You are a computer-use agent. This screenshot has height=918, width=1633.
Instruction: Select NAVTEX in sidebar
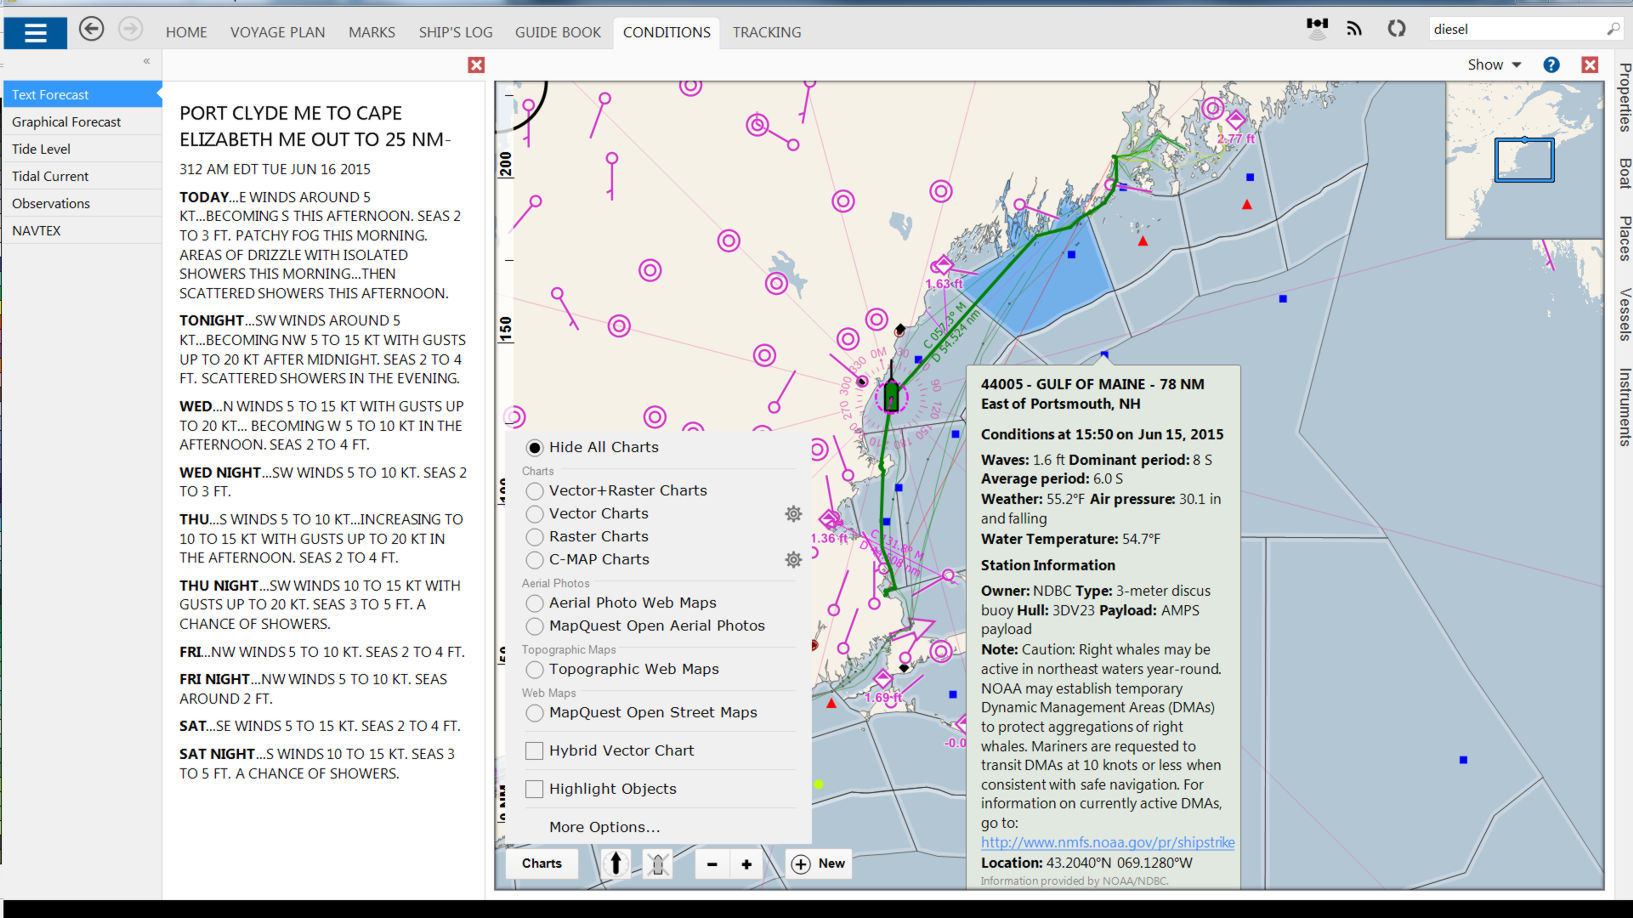click(x=82, y=229)
